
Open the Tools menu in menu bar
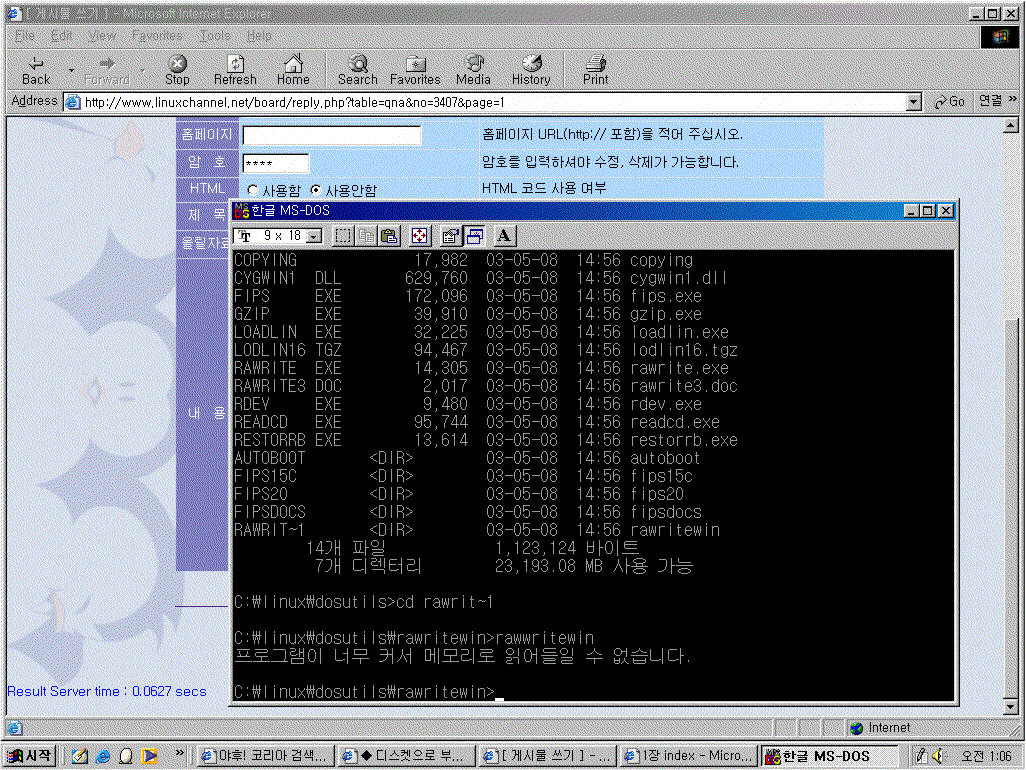pyautogui.click(x=214, y=35)
